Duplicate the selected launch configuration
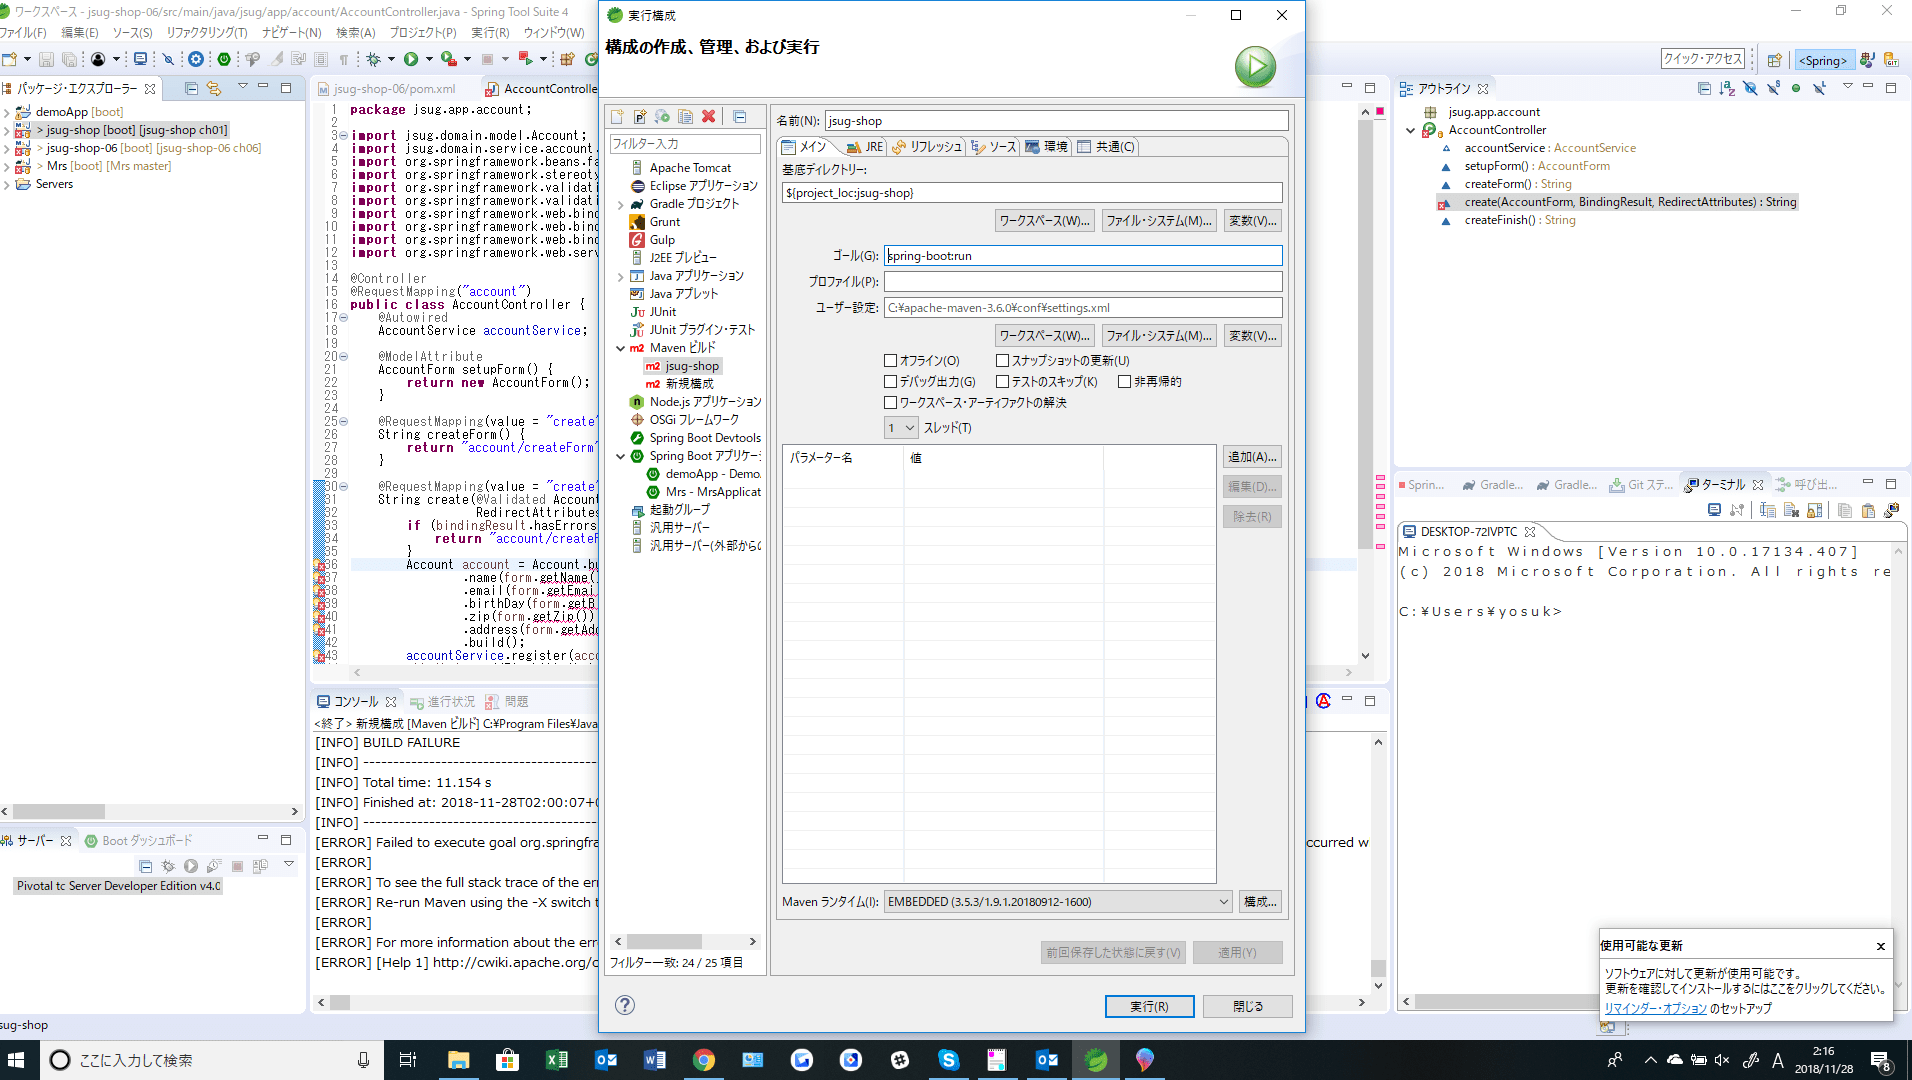1912x1080 pixels. pyautogui.click(x=685, y=117)
